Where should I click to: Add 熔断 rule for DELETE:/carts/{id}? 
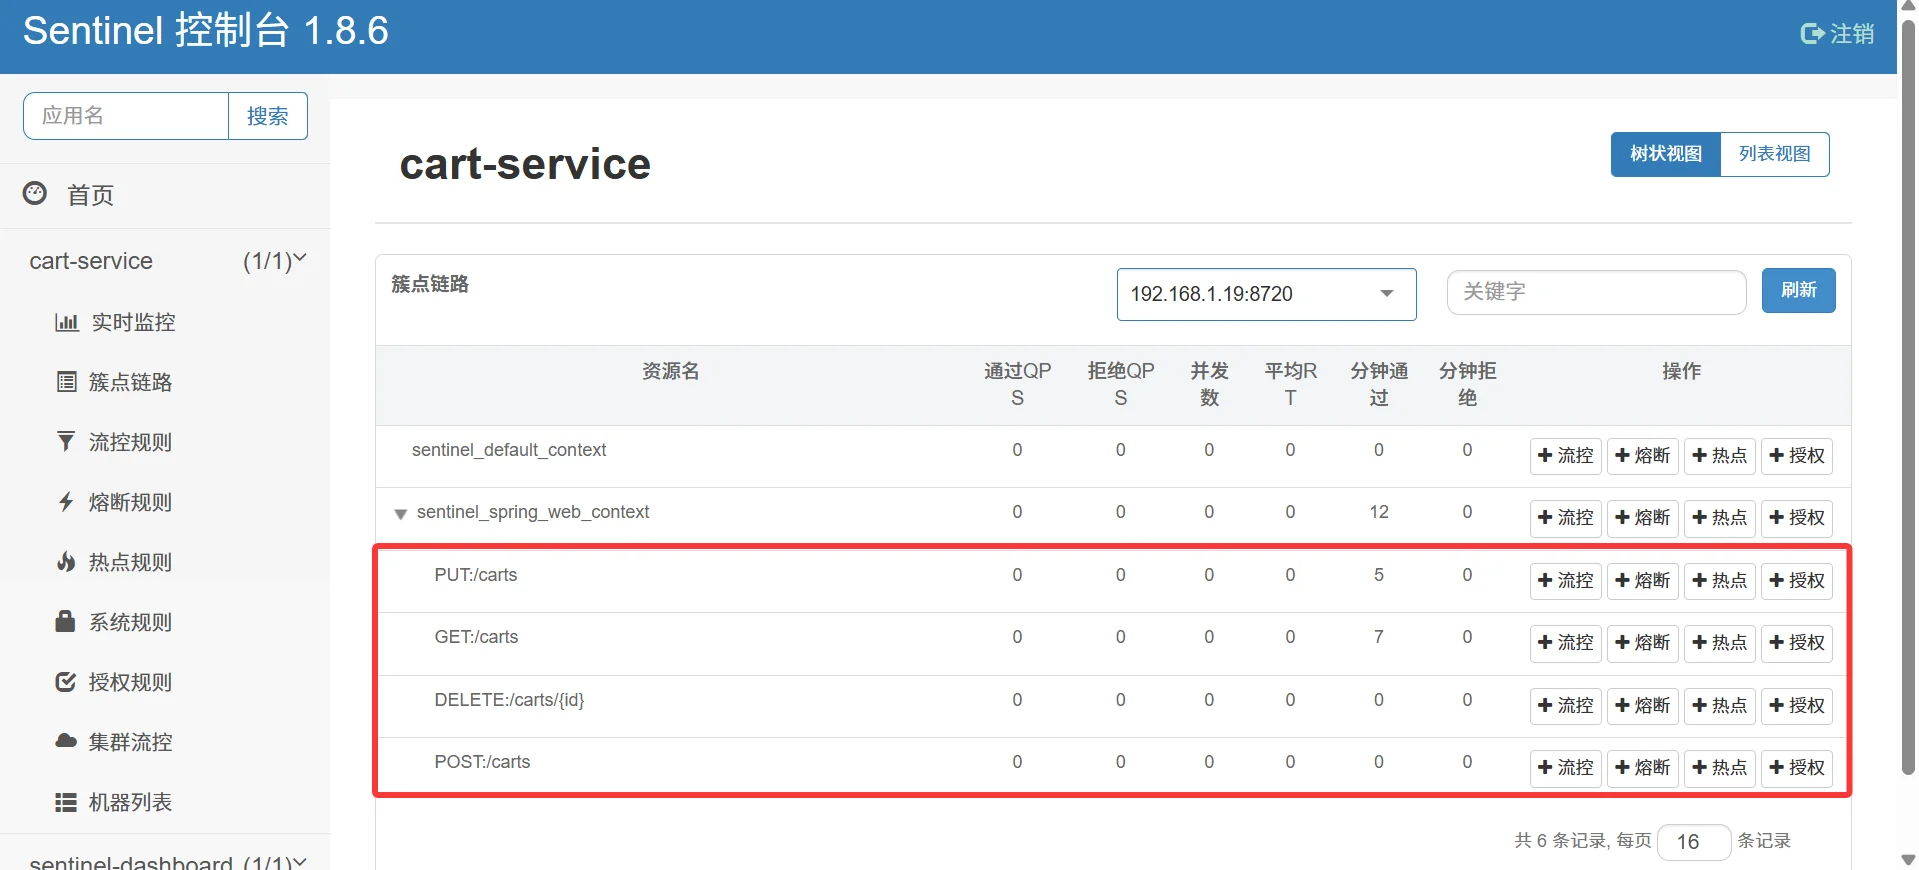pyautogui.click(x=1642, y=706)
